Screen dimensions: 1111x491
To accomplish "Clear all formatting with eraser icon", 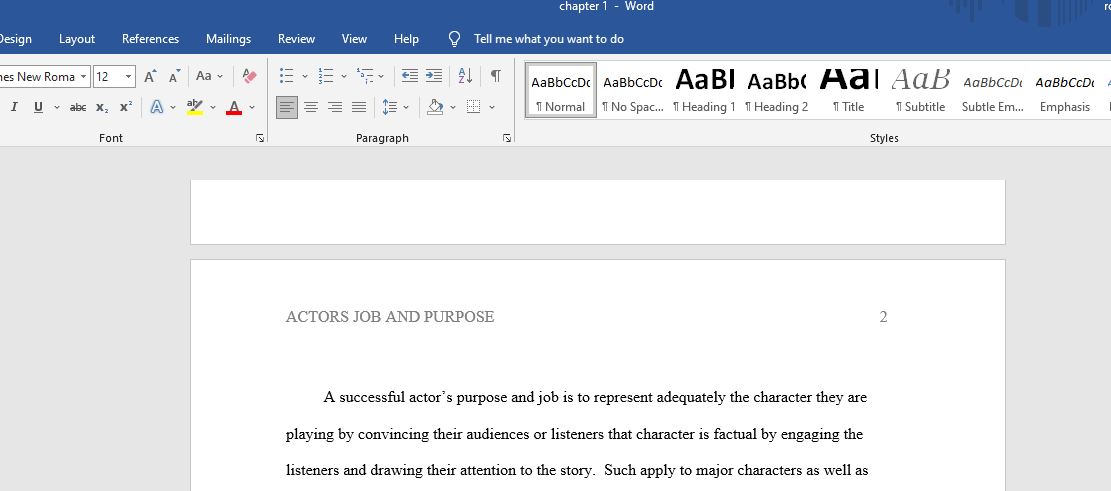I will click(x=249, y=76).
